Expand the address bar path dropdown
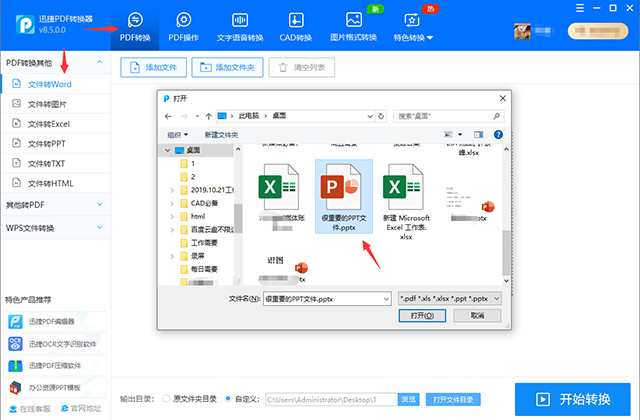This screenshot has height=420, width=640. click(370, 116)
